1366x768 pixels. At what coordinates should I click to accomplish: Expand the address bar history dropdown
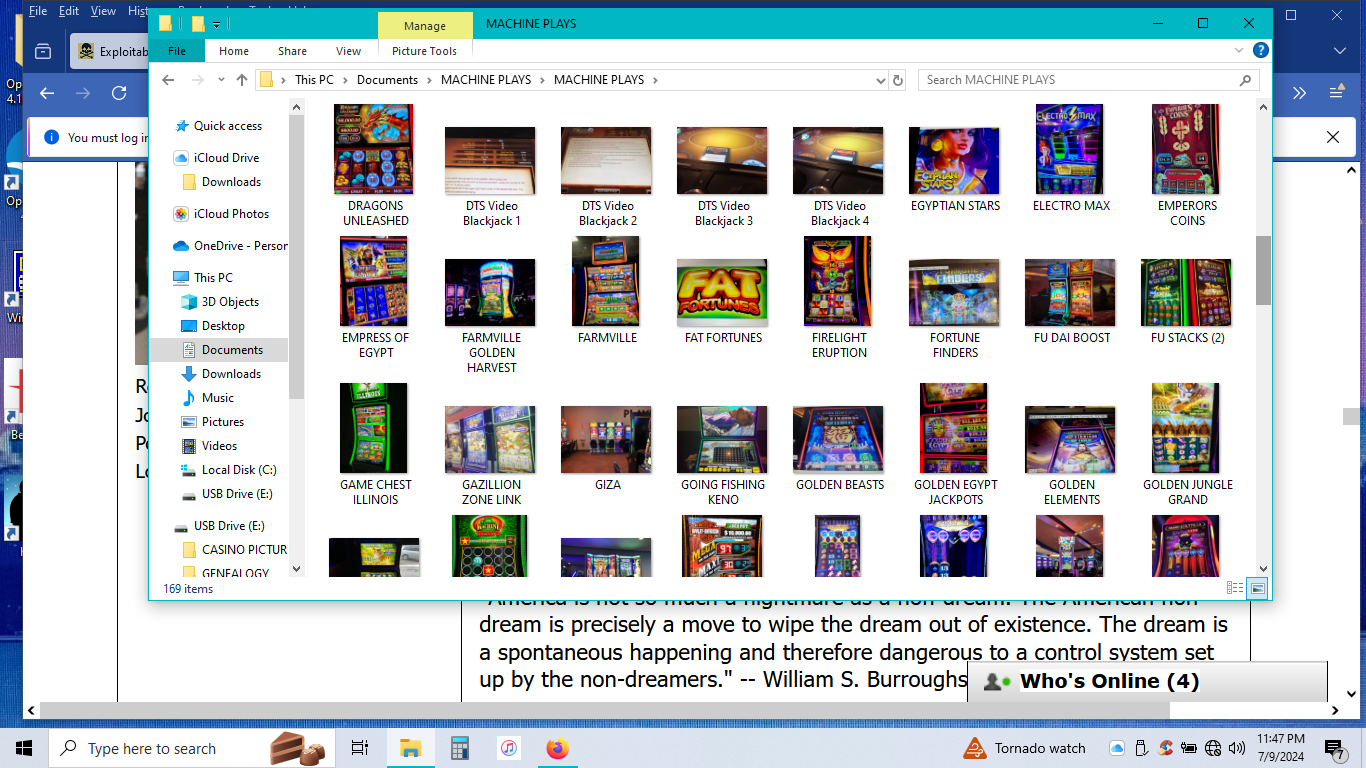(x=880, y=80)
